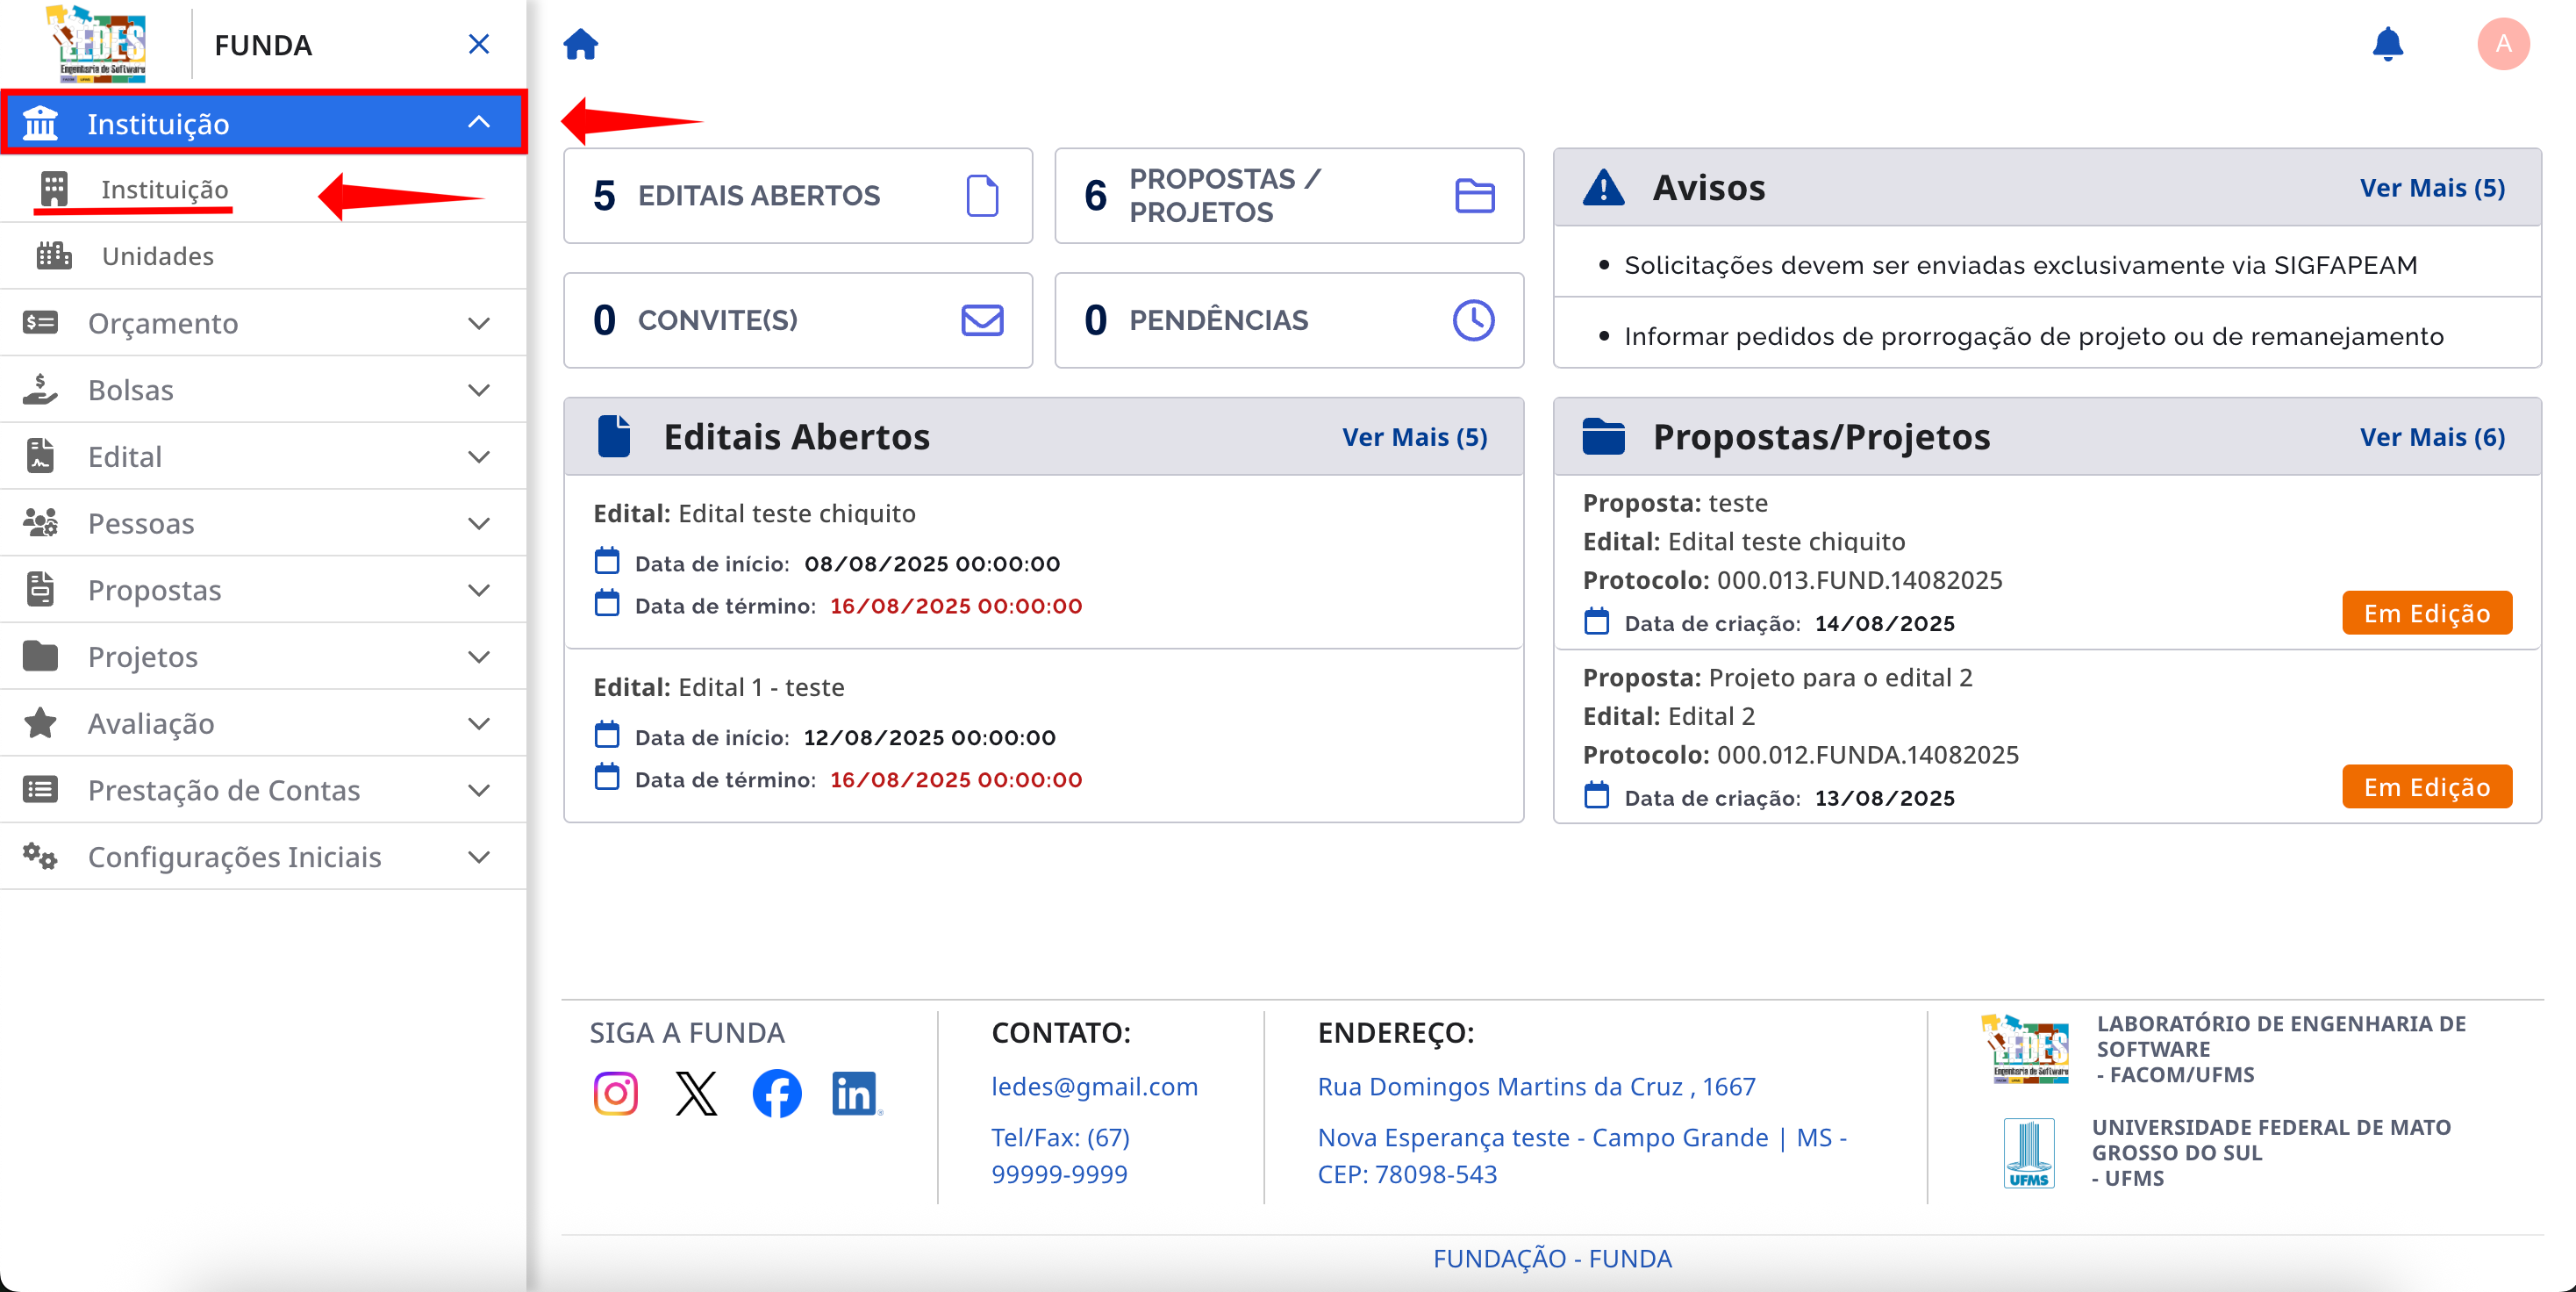2576x1292 pixels.
Task: Click the Pendências clock icon
Action: pyautogui.click(x=1473, y=320)
